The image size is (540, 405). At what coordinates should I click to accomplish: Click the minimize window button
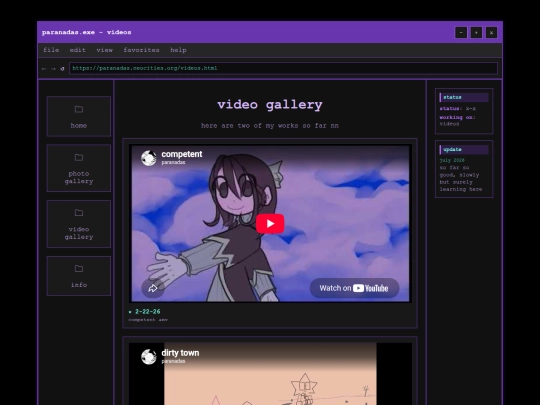(461, 32)
